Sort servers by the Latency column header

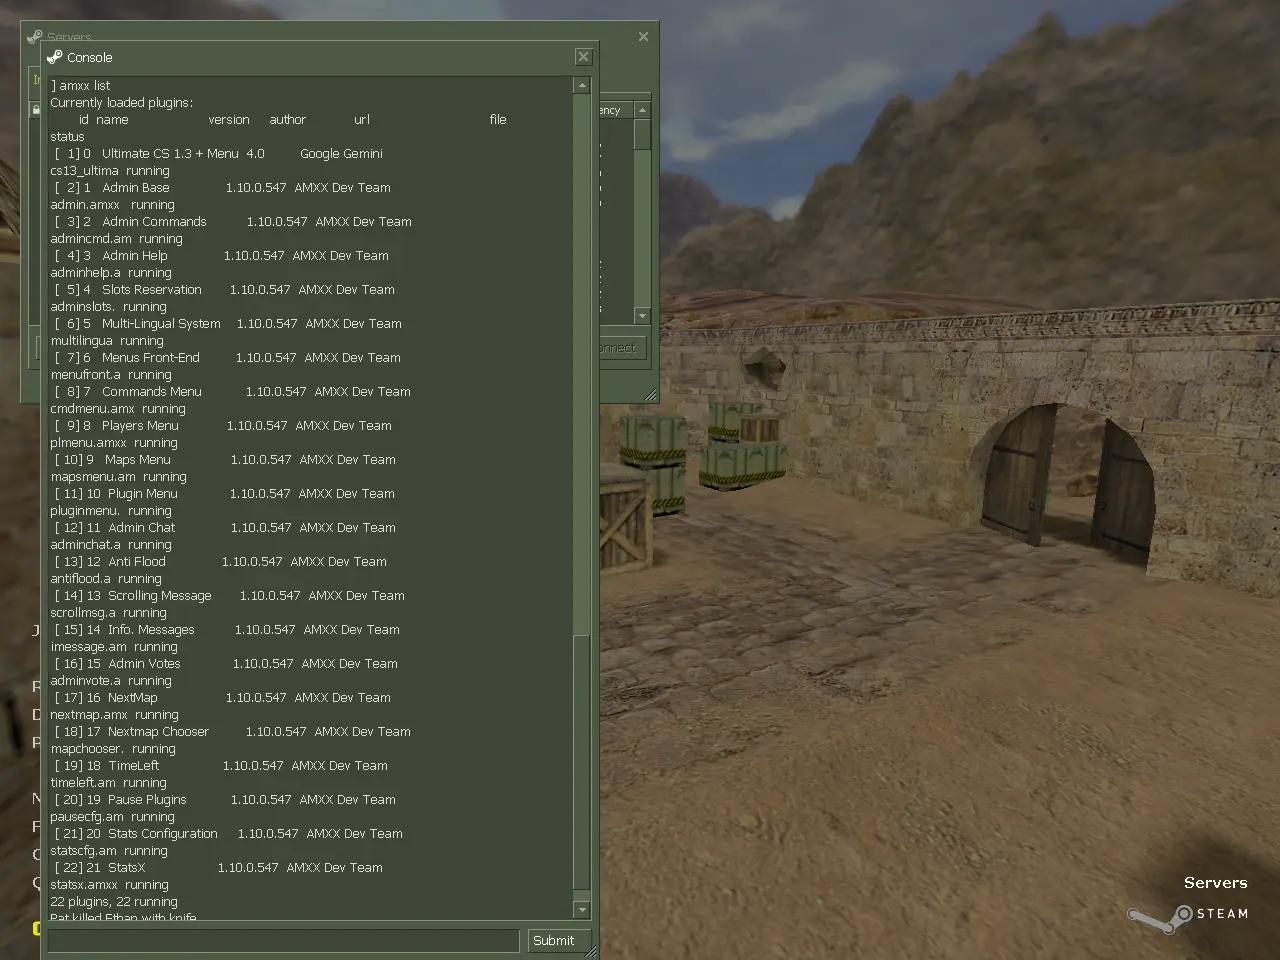point(614,110)
